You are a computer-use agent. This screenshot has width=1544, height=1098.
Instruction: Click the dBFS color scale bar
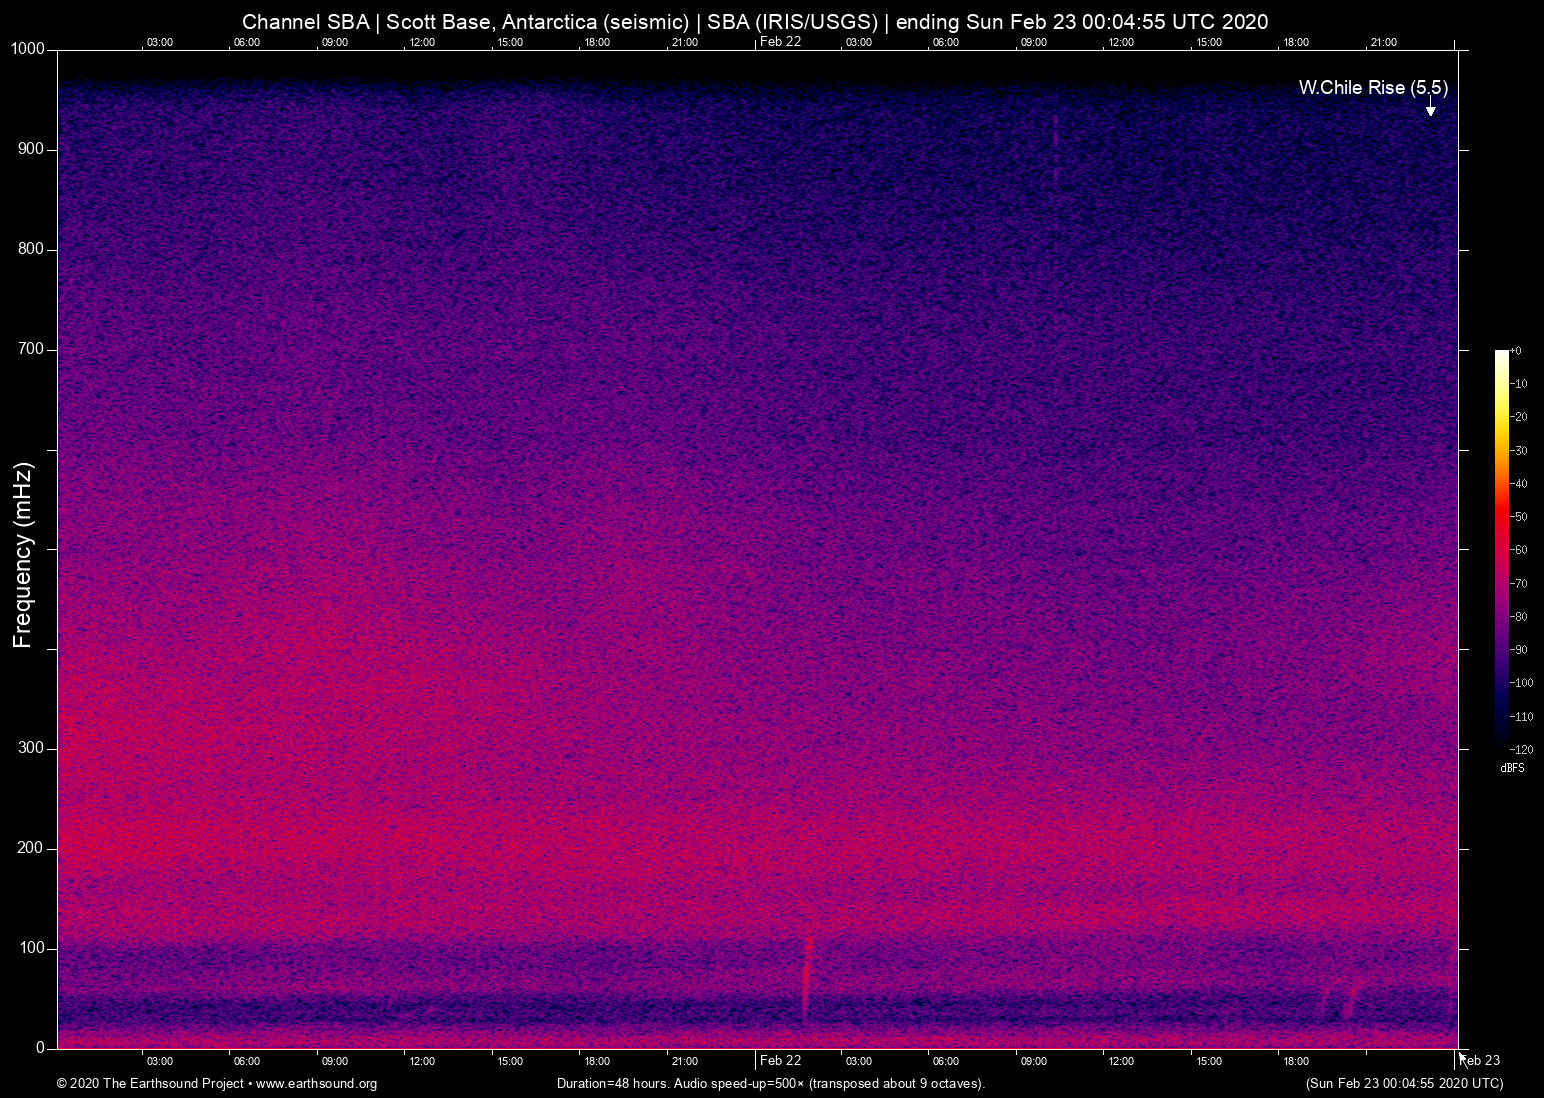coord(1501,548)
